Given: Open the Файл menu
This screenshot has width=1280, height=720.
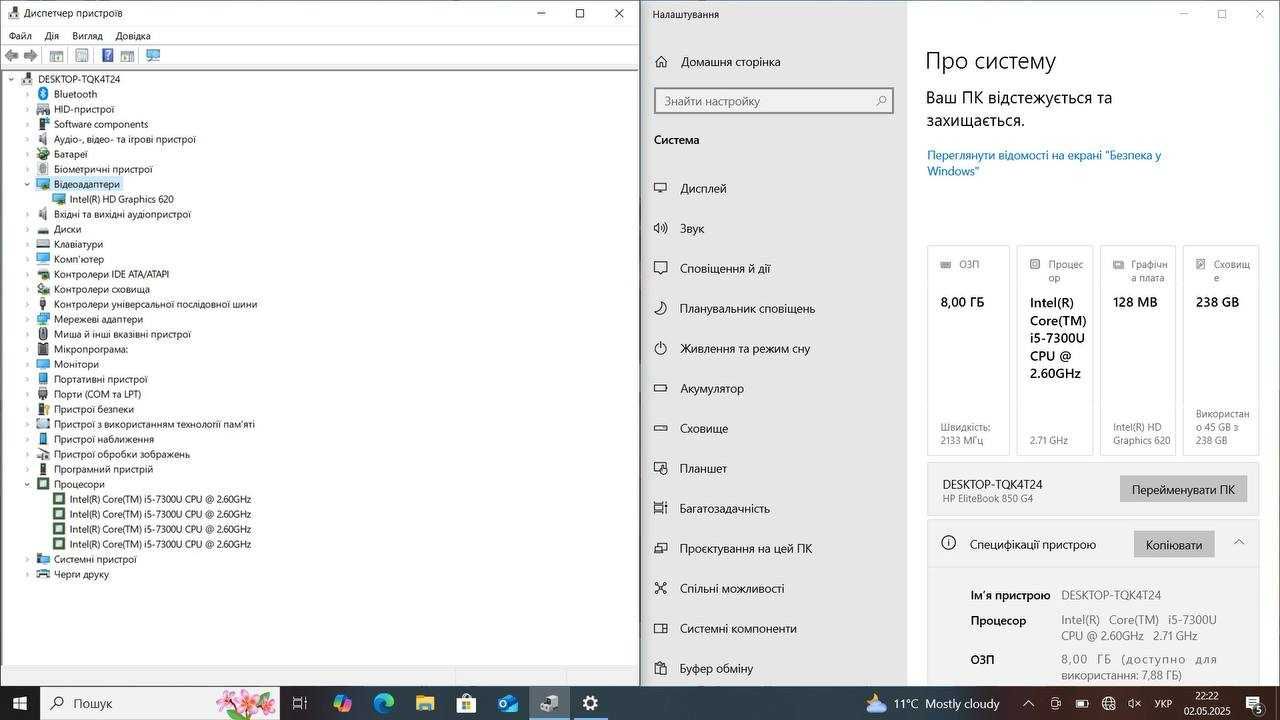Looking at the screenshot, I should click(x=20, y=36).
